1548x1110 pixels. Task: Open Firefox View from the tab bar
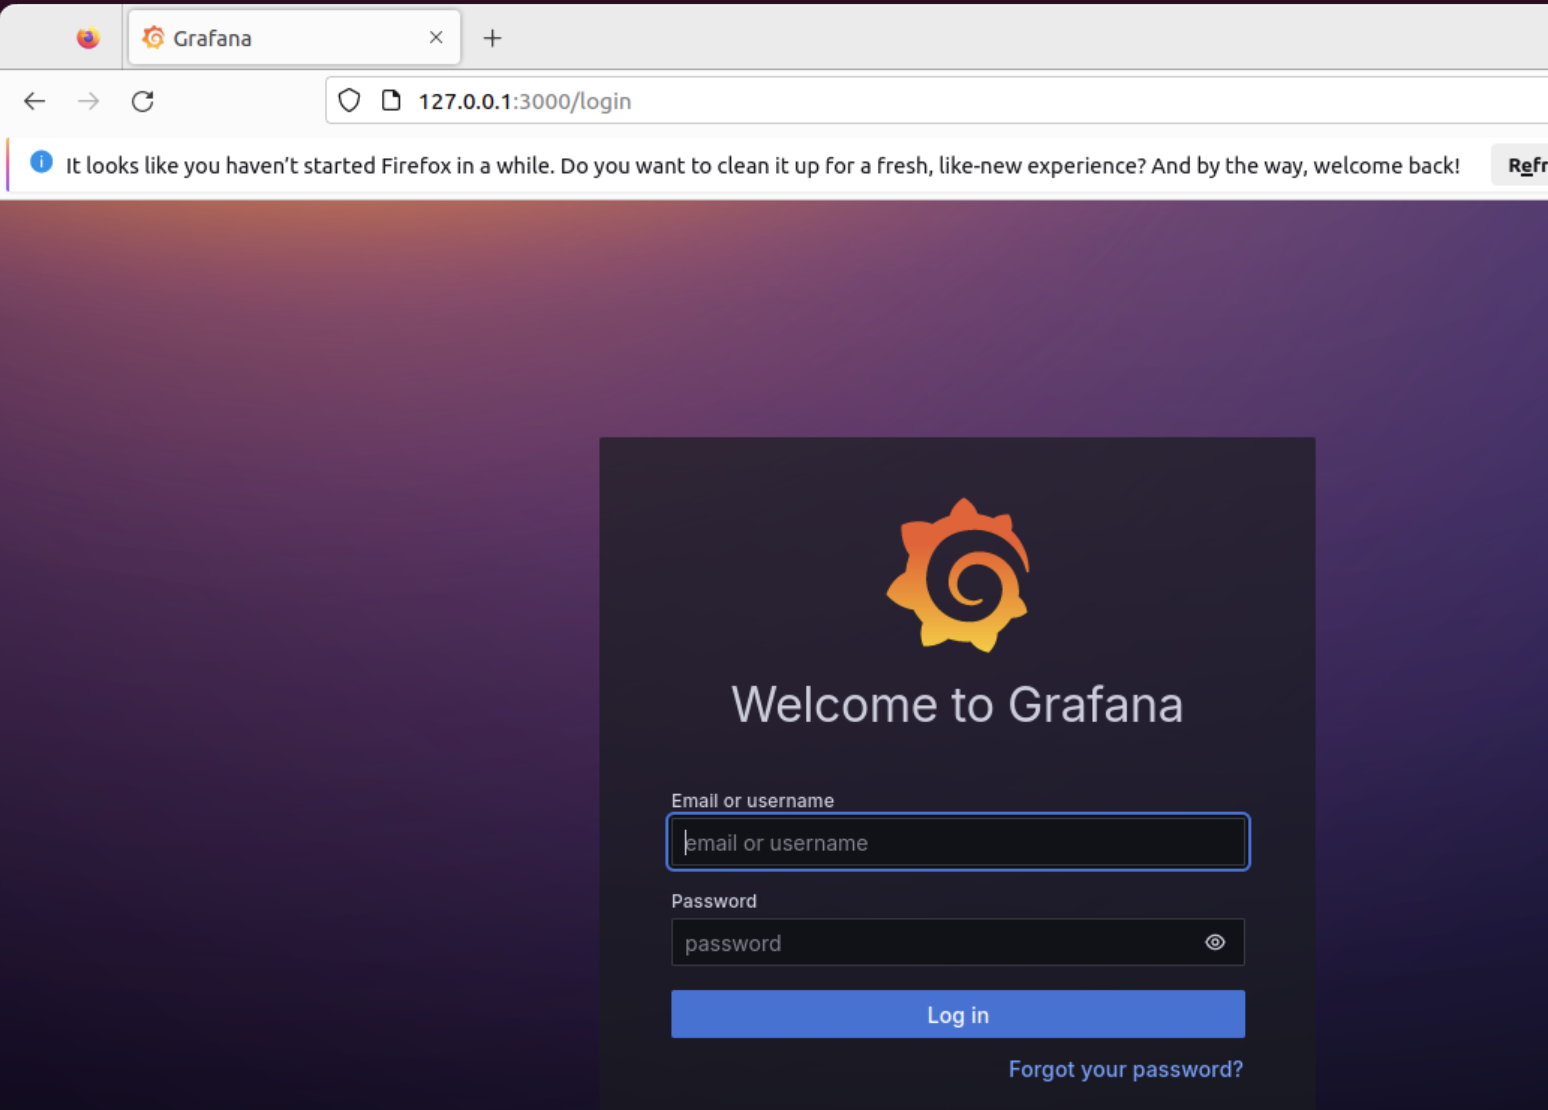88,38
